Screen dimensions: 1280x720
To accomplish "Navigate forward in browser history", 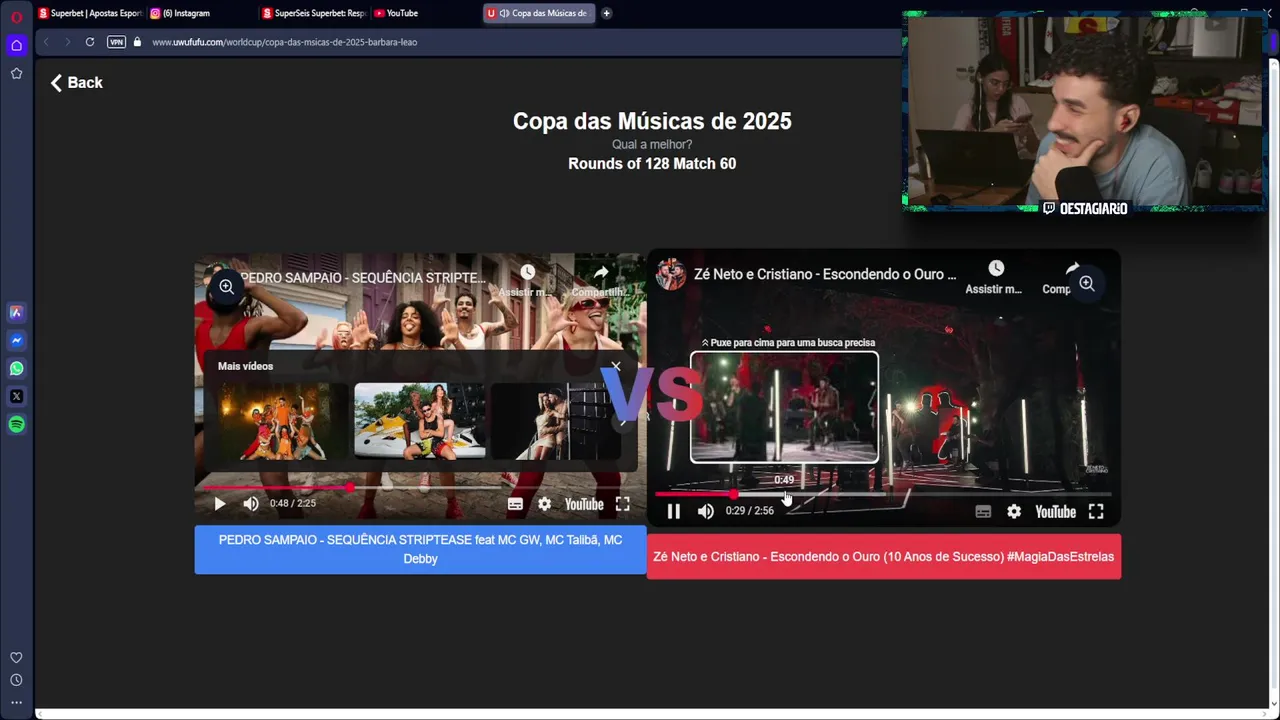I will tap(67, 42).
